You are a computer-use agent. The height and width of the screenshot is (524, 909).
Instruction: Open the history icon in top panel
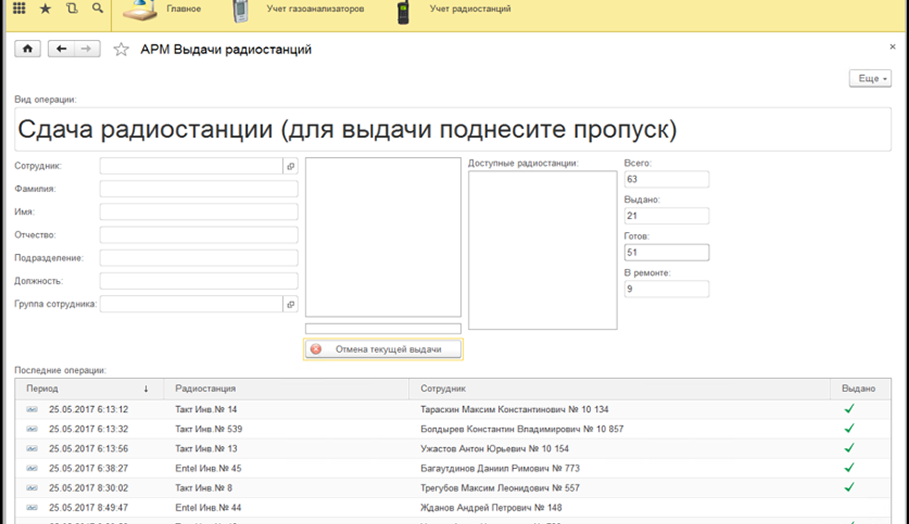[x=71, y=9]
